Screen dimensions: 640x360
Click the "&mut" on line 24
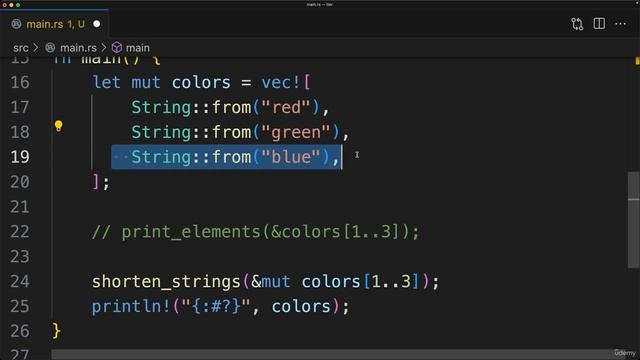point(271,282)
